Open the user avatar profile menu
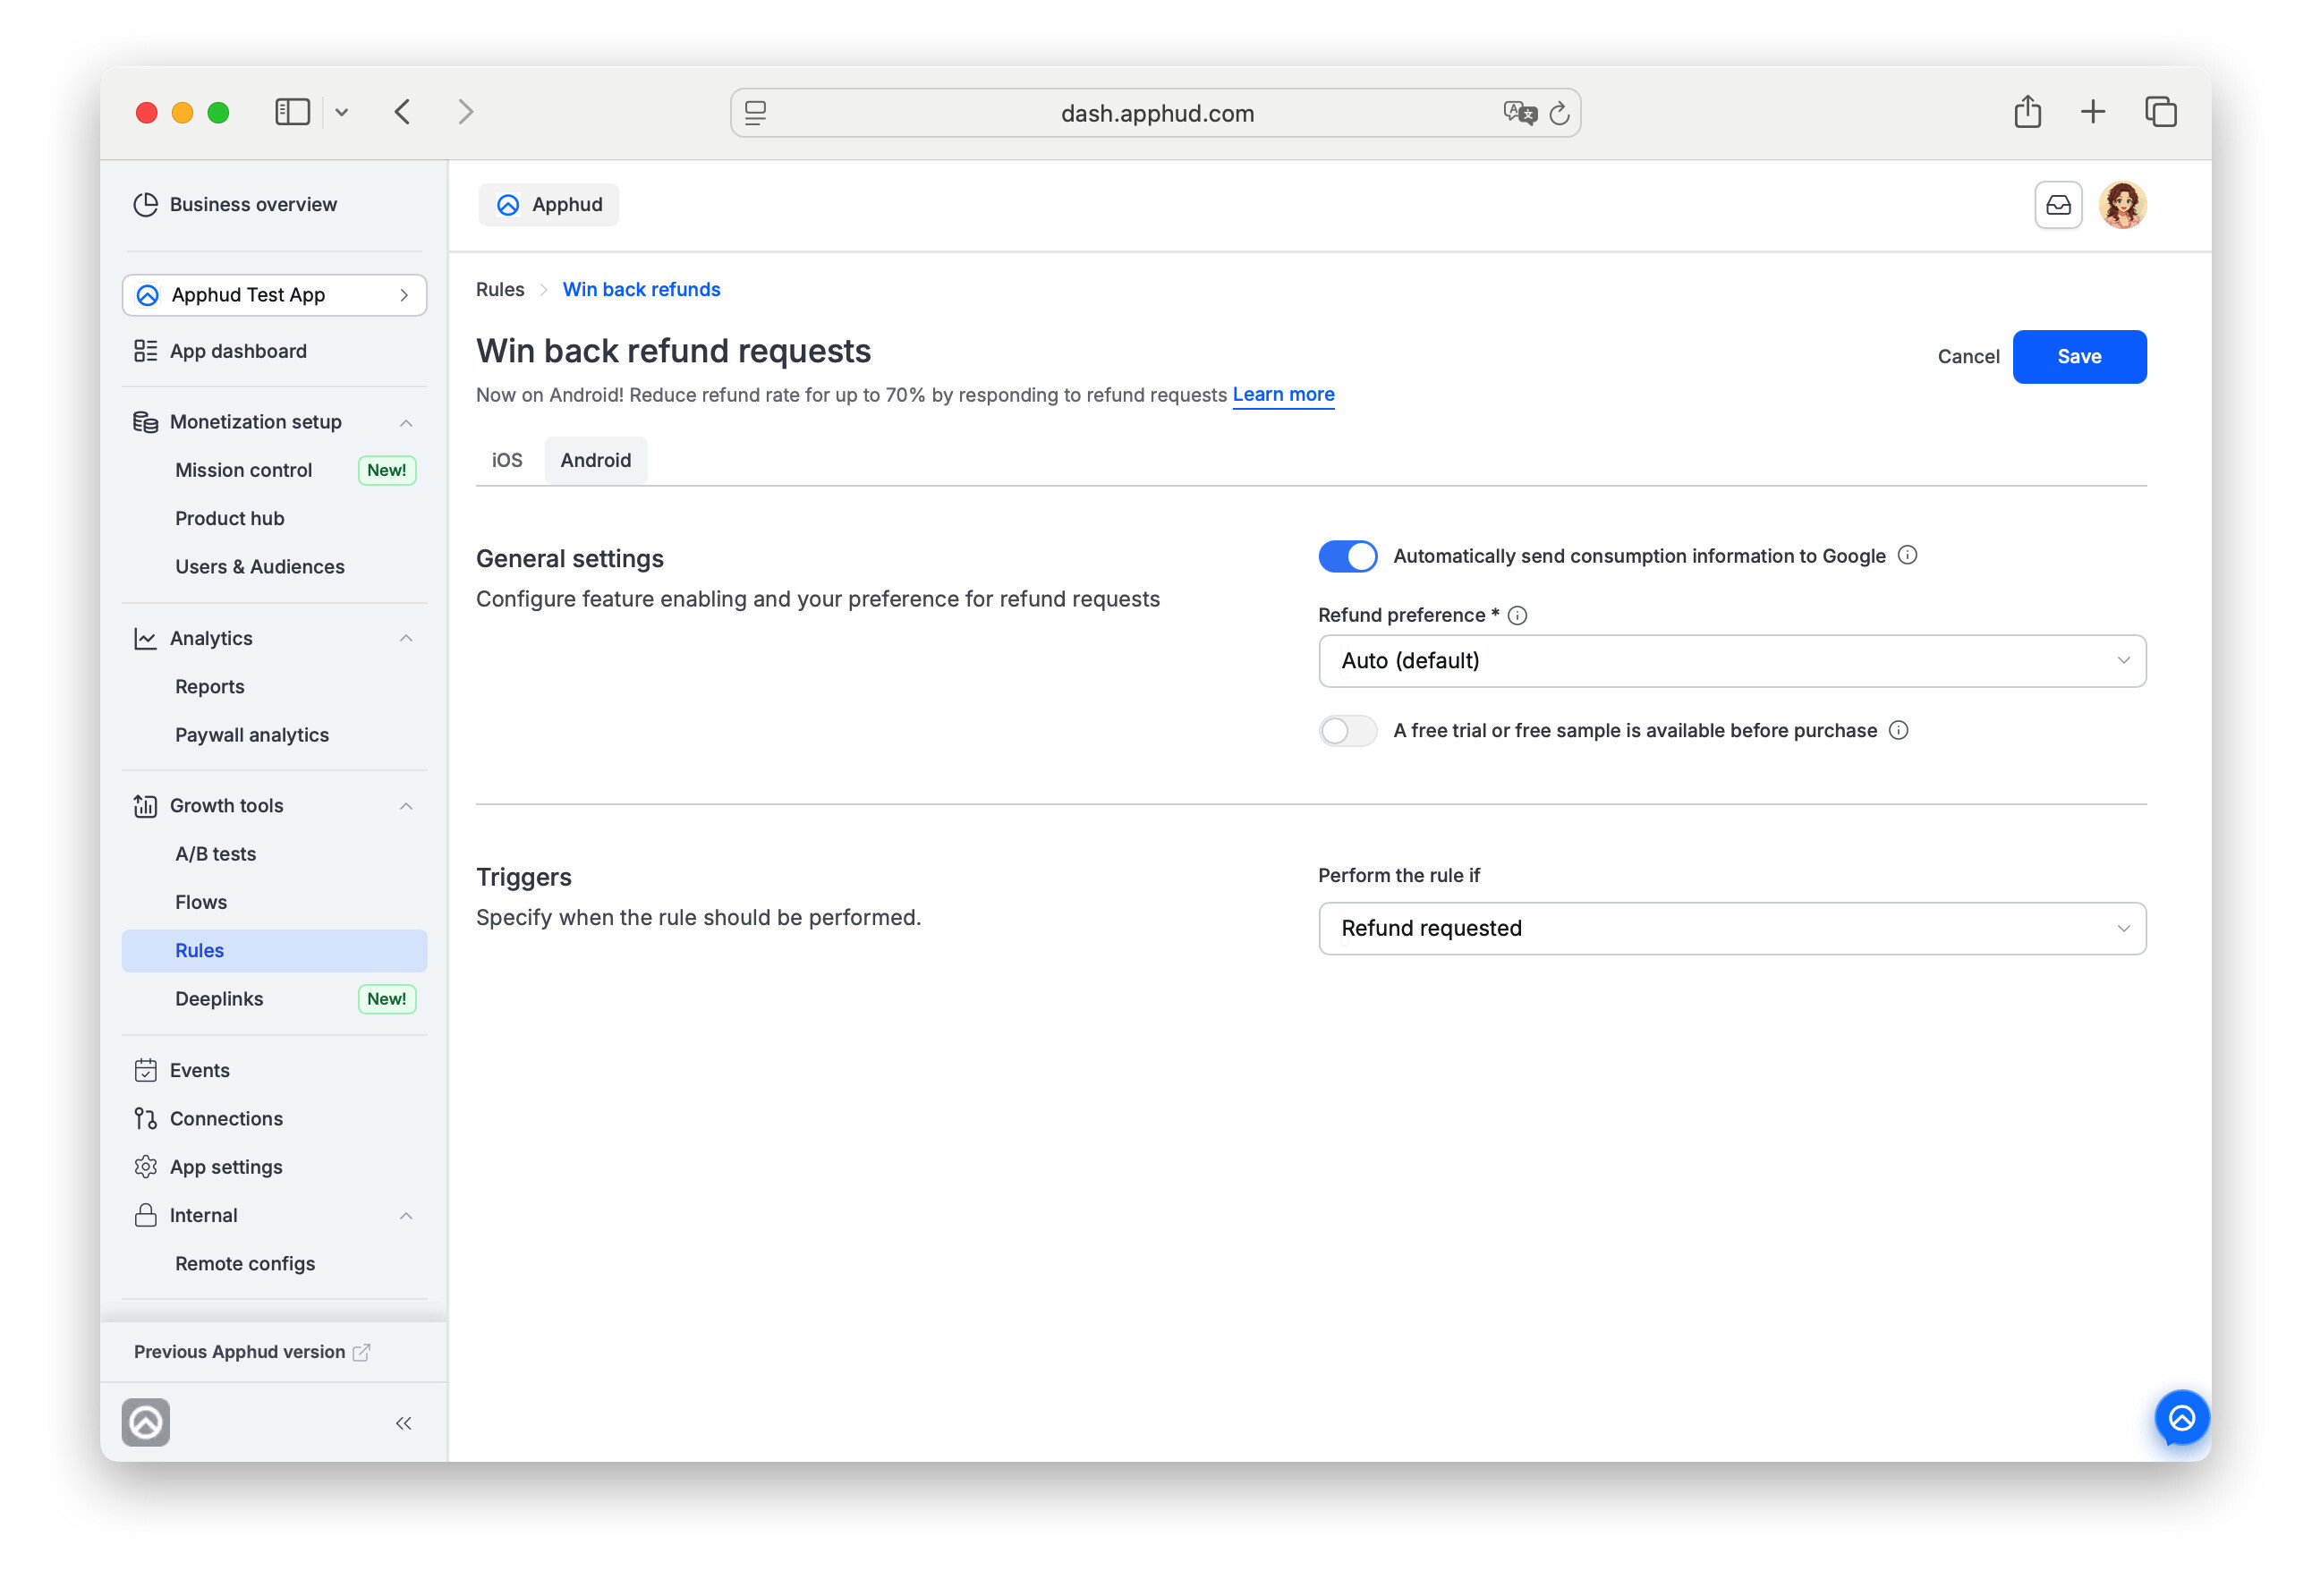 pos(2122,205)
